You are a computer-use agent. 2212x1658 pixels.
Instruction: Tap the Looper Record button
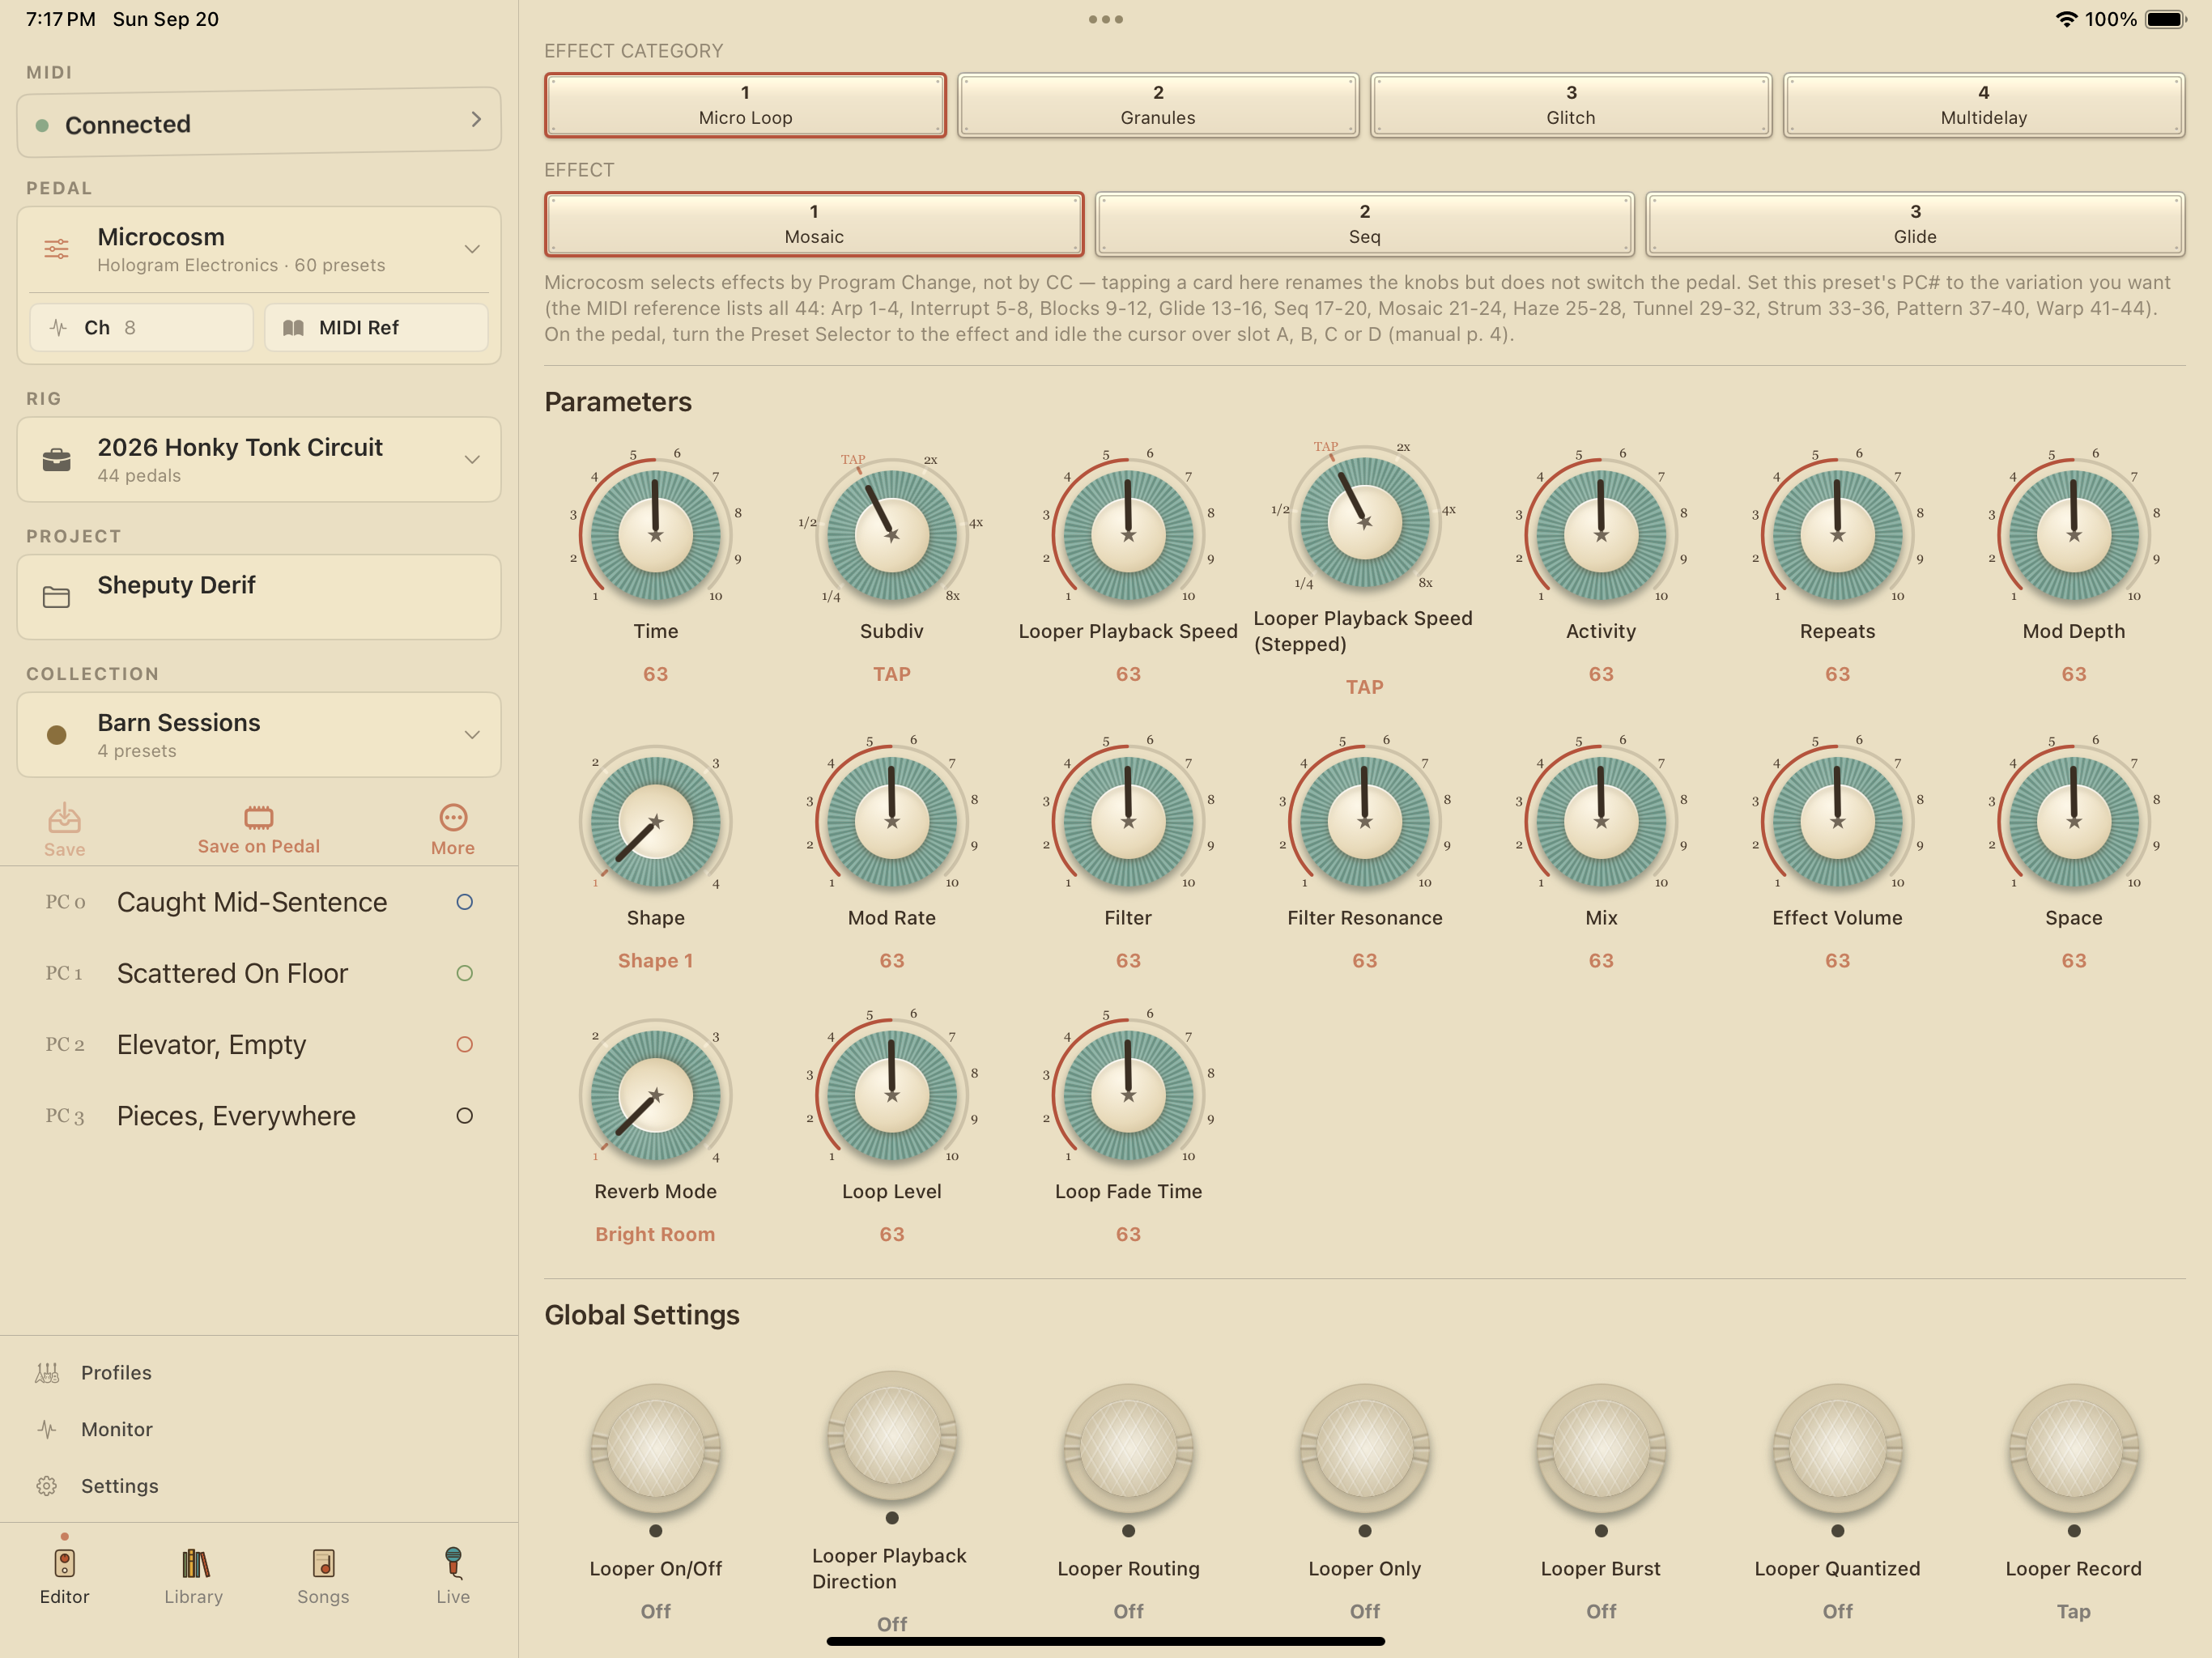(x=2074, y=1449)
